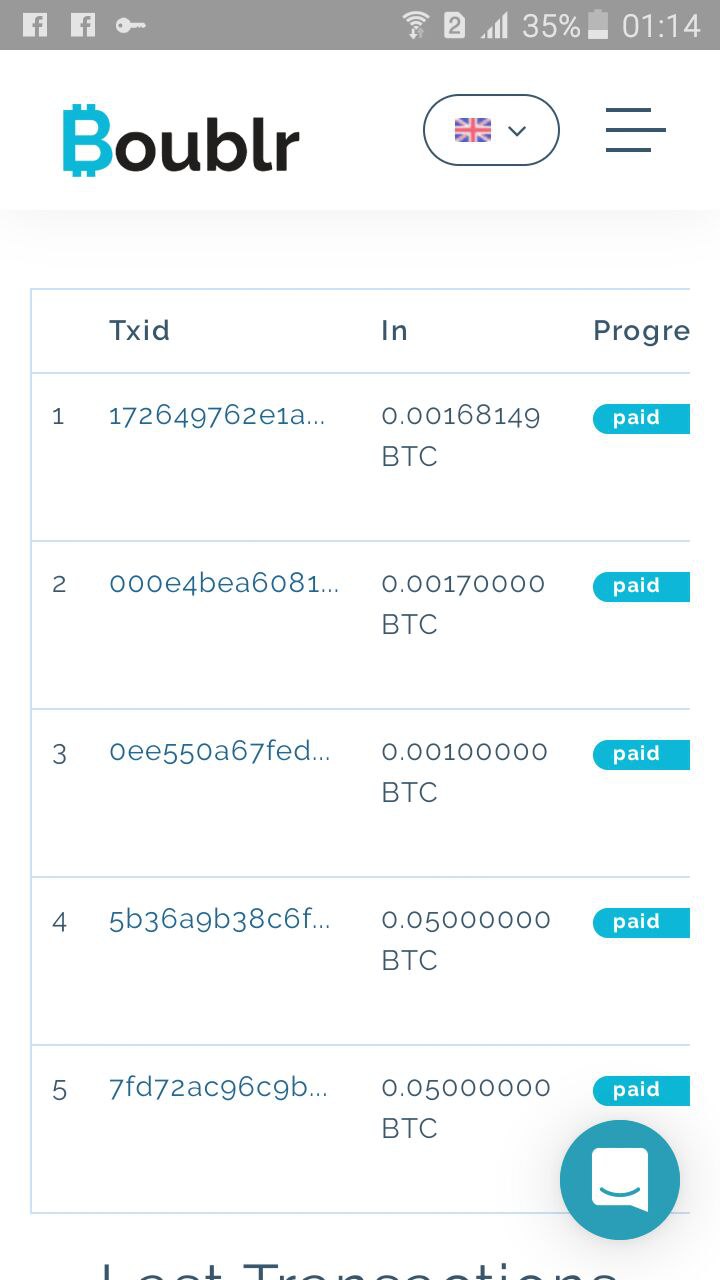The height and width of the screenshot is (1280, 720).
Task: Click the UK flag icon
Action: 472,130
